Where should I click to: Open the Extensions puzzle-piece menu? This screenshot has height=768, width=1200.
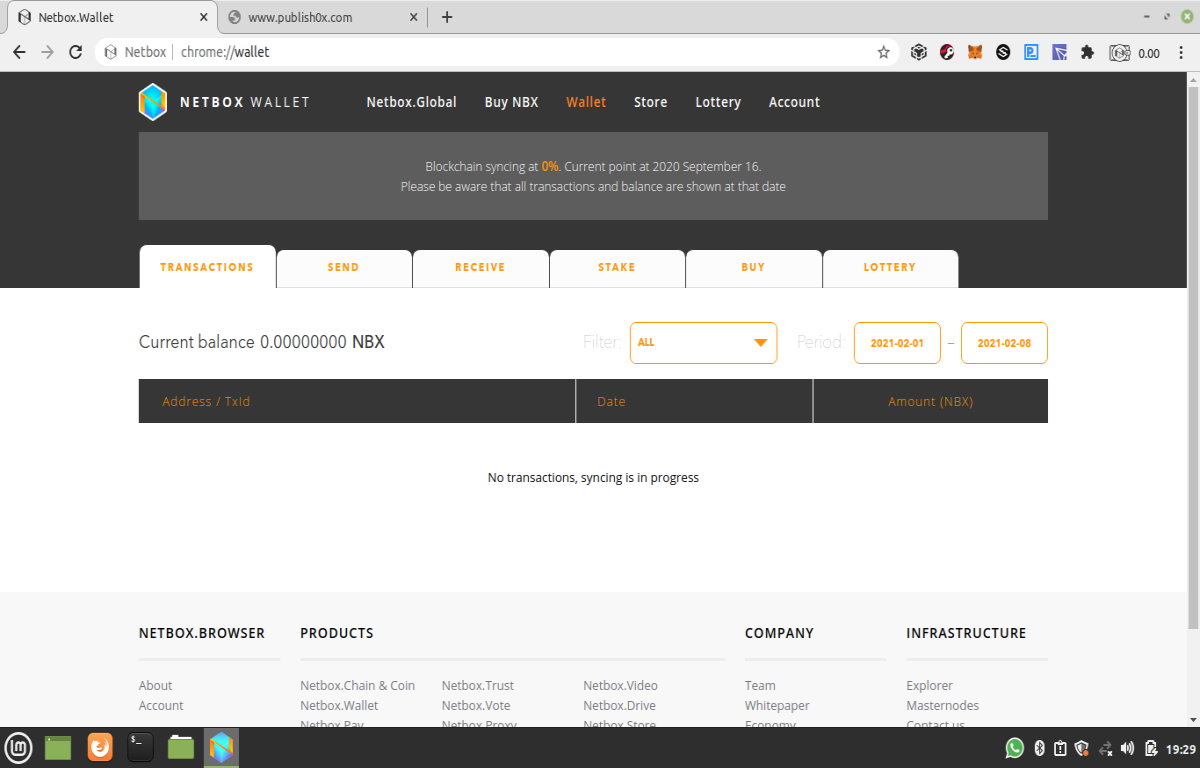pos(1087,52)
